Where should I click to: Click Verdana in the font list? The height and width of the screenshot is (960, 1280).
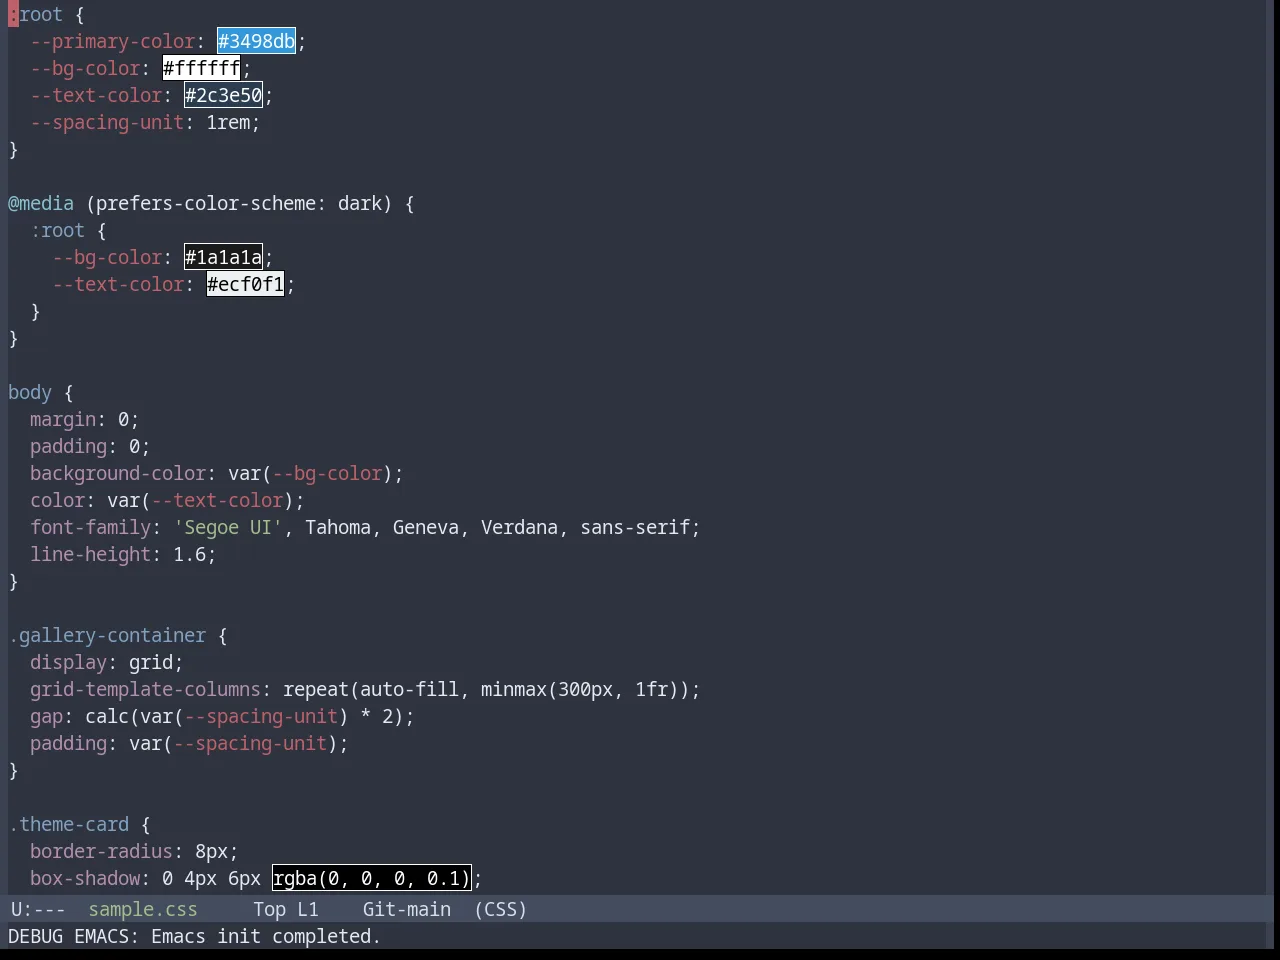click(519, 527)
